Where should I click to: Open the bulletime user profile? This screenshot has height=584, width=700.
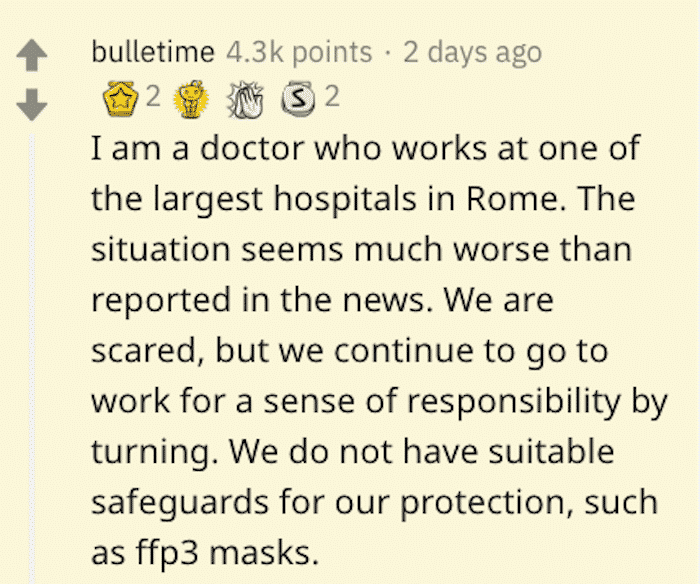tap(153, 52)
